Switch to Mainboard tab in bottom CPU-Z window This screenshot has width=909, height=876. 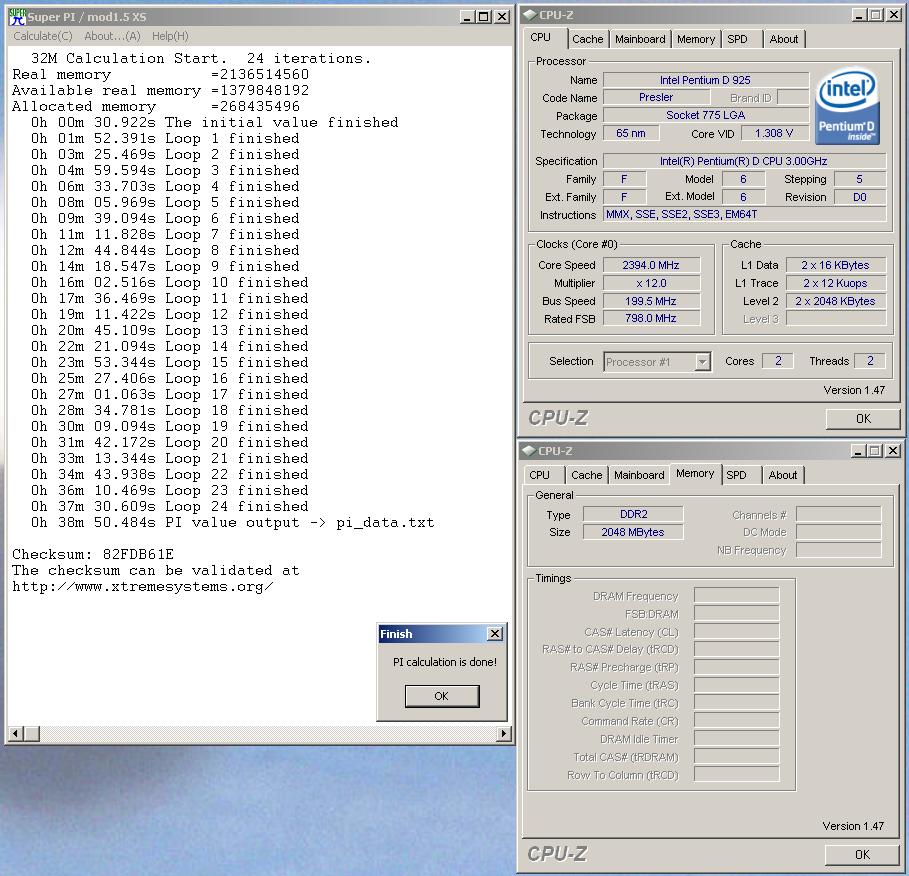click(x=639, y=475)
